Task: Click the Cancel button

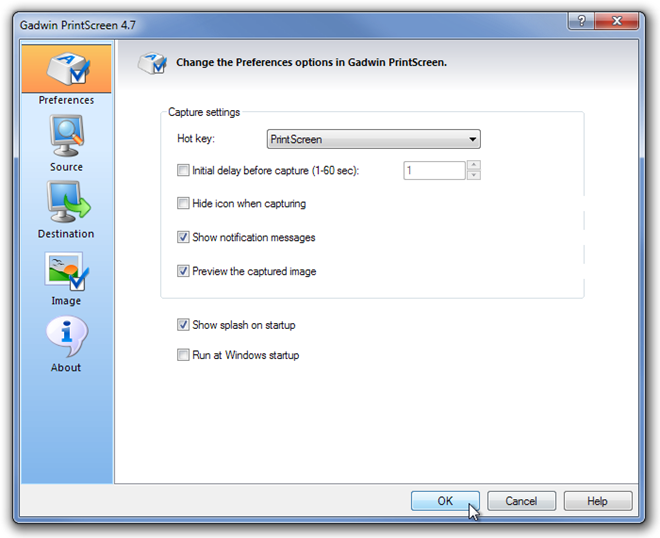Action: pos(521,501)
